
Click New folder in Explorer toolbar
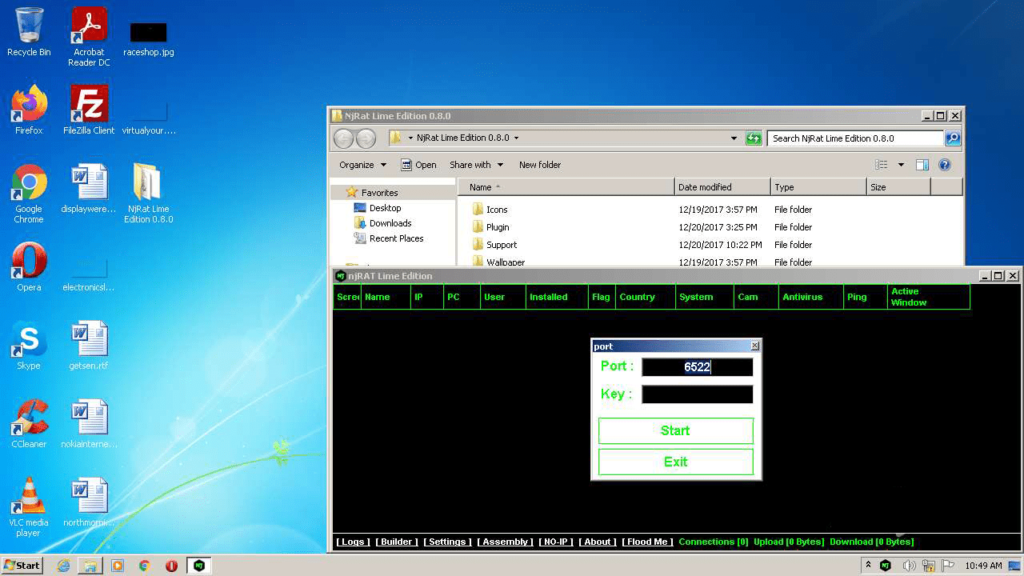(539, 165)
